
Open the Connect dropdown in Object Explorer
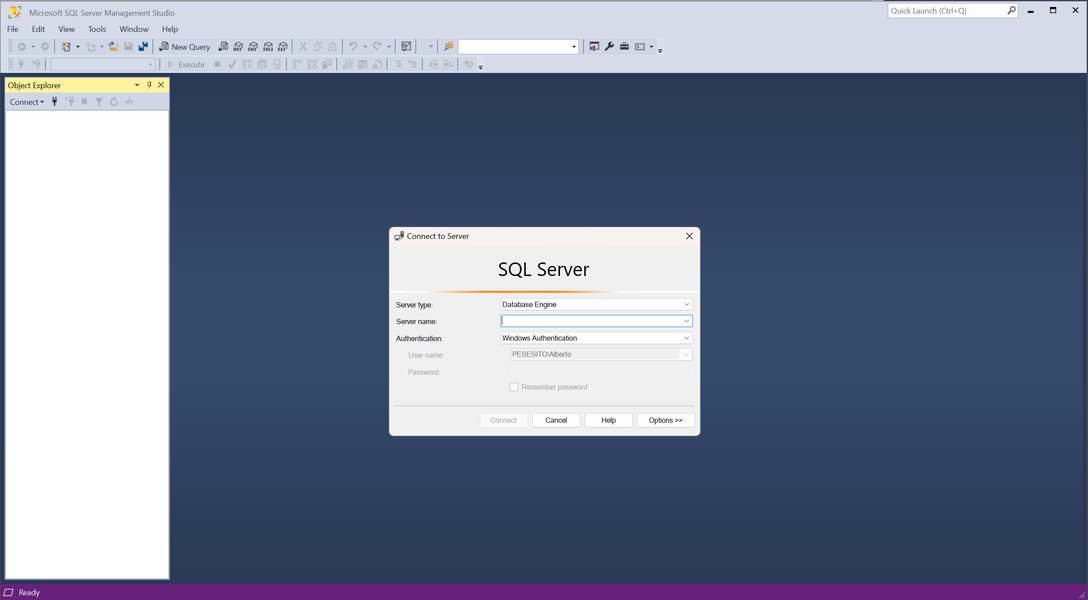pyautogui.click(x=27, y=102)
